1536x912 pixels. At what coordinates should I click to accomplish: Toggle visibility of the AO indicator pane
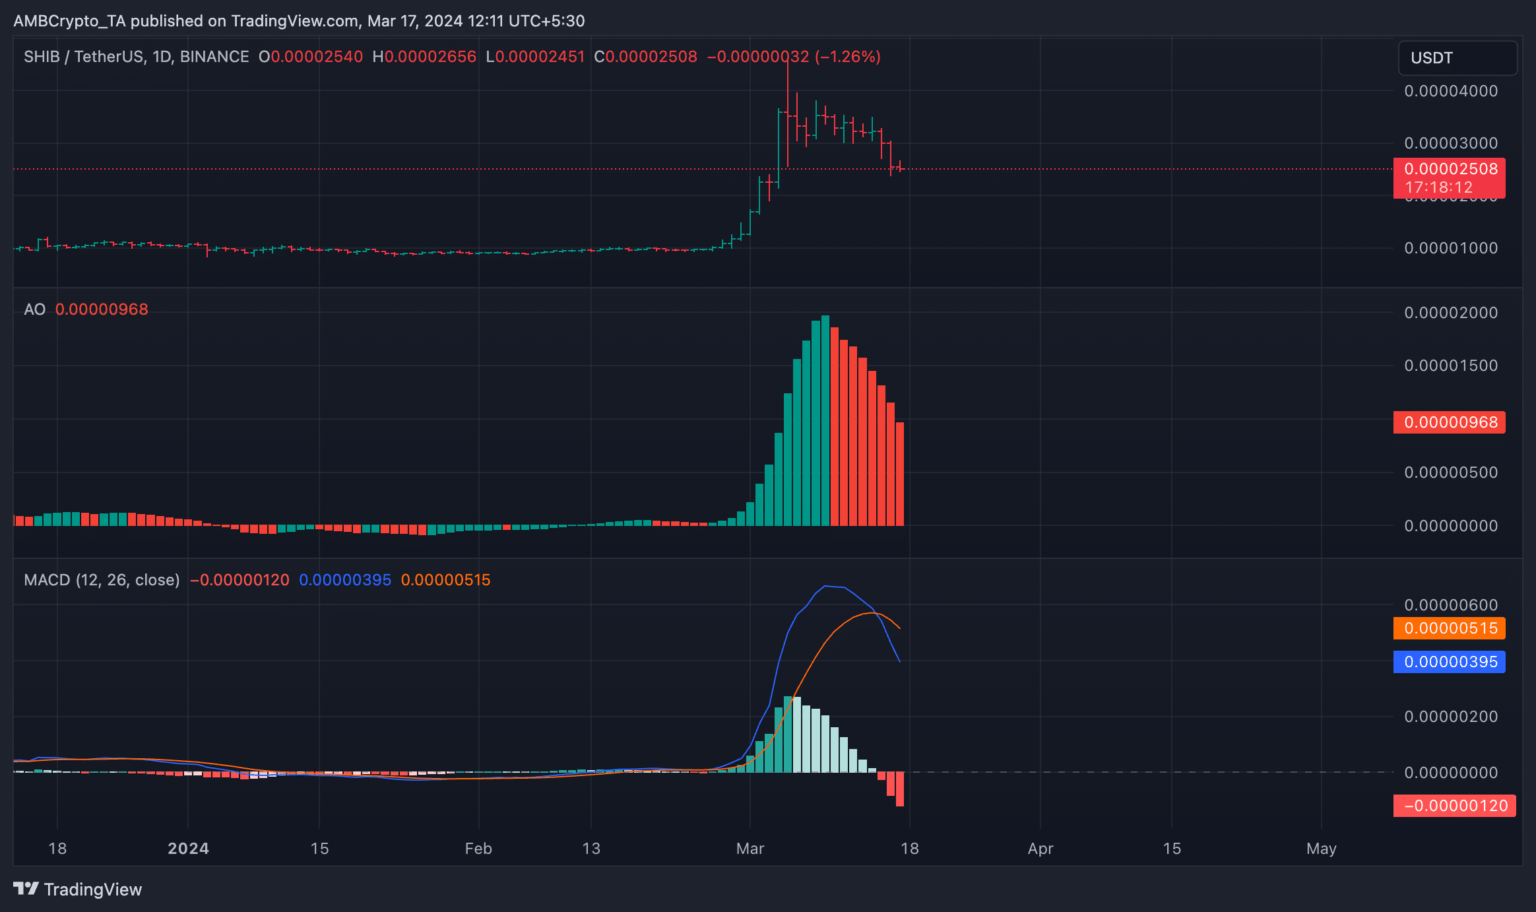pyautogui.click(x=35, y=310)
